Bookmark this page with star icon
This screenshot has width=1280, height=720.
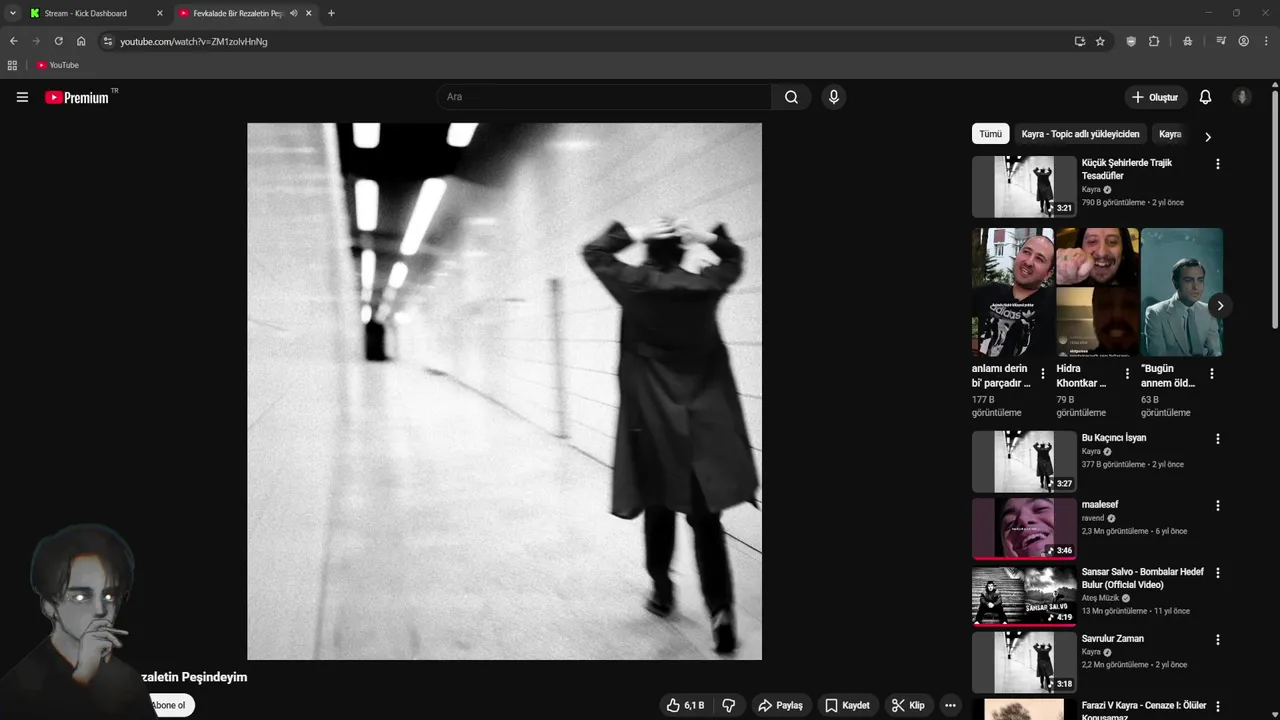(x=1100, y=41)
